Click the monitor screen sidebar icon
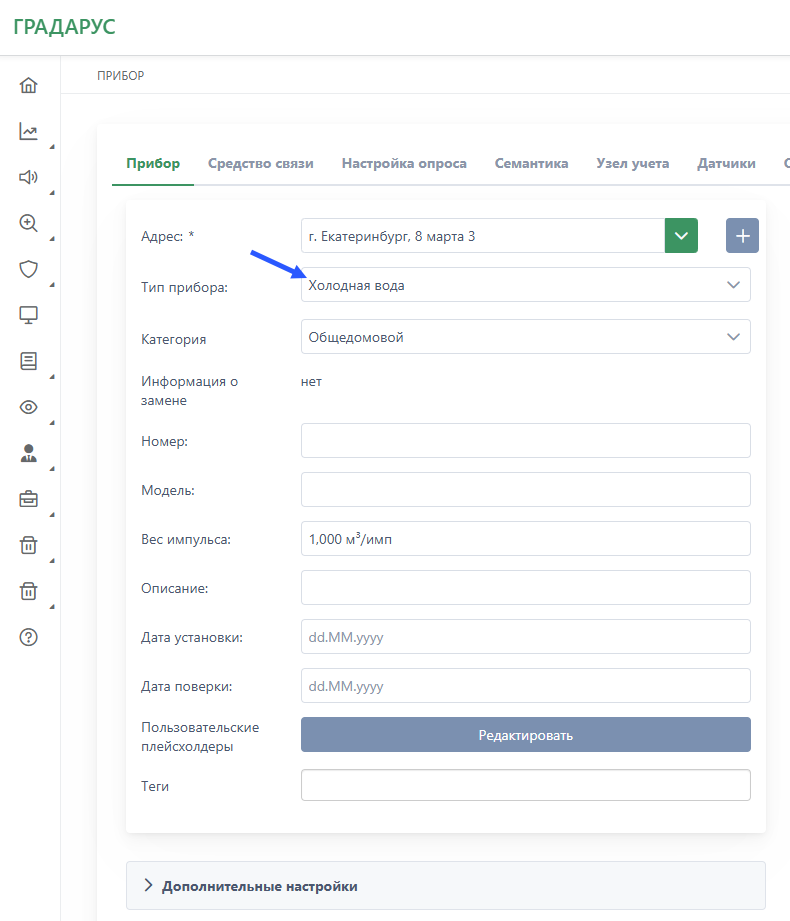The image size is (790, 921). pyautogui.click(x=28, y=315)
